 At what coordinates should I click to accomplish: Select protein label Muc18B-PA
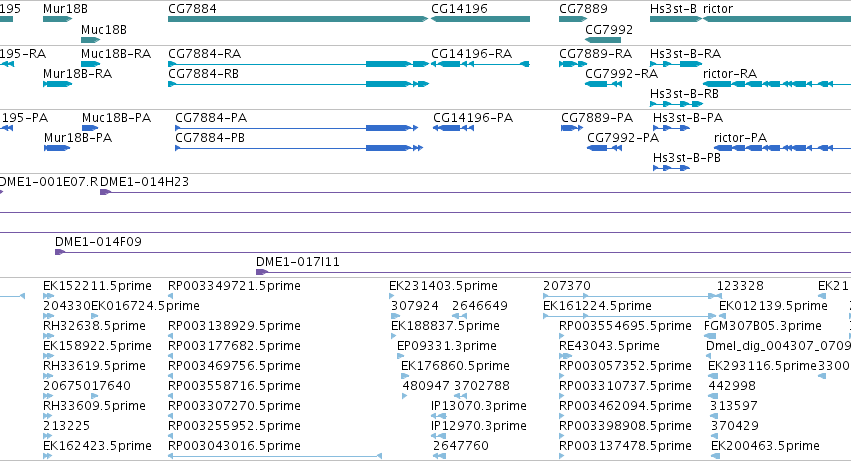116,118
